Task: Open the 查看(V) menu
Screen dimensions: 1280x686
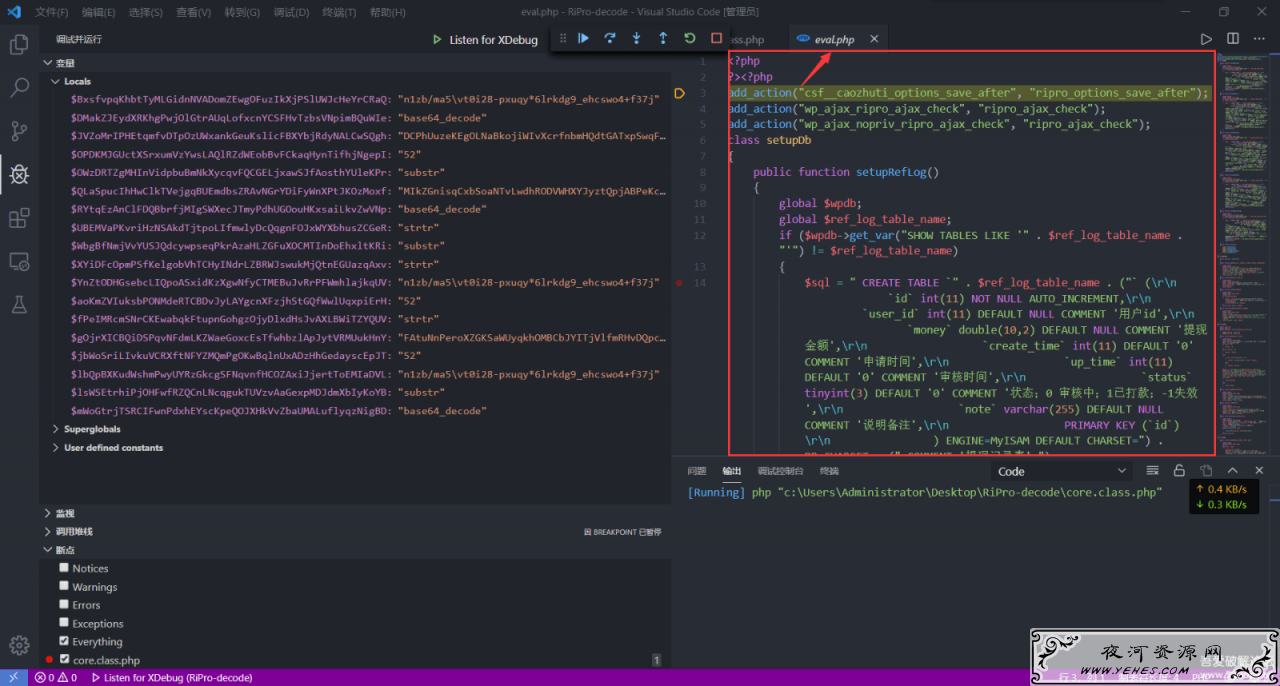Action: (x=193, y=12)
